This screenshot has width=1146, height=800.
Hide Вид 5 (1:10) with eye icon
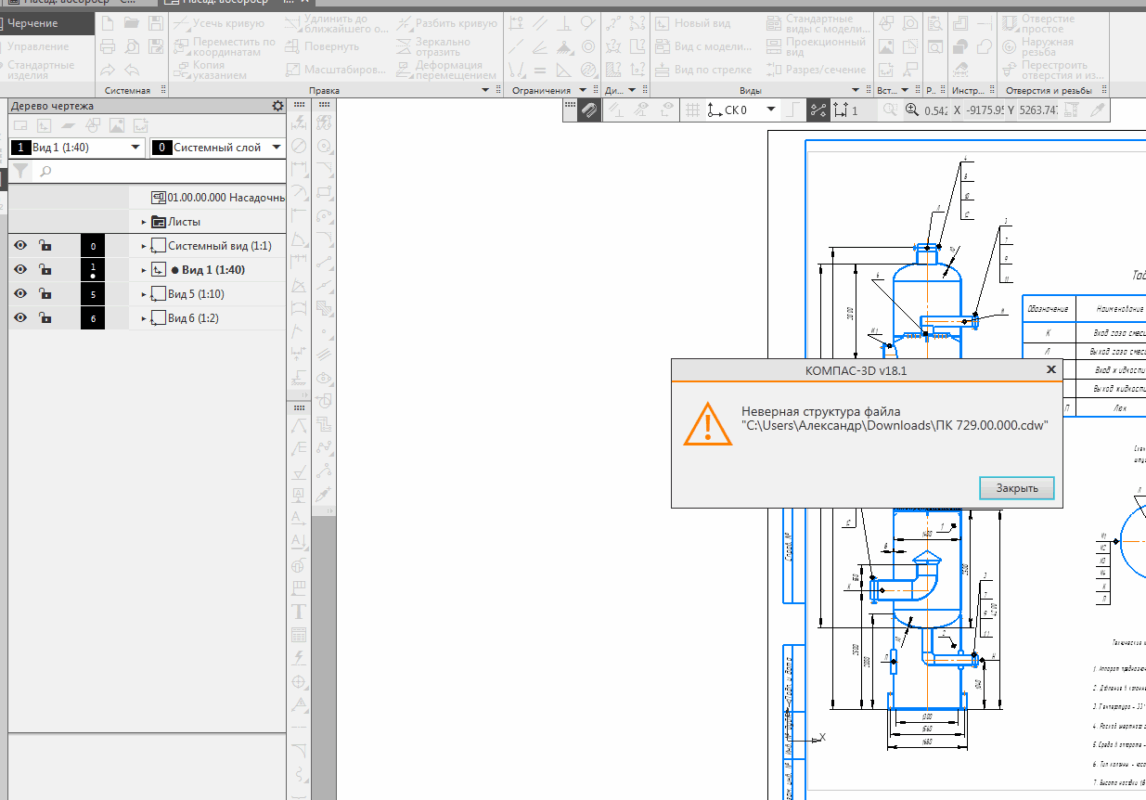[x=20, y=294]
